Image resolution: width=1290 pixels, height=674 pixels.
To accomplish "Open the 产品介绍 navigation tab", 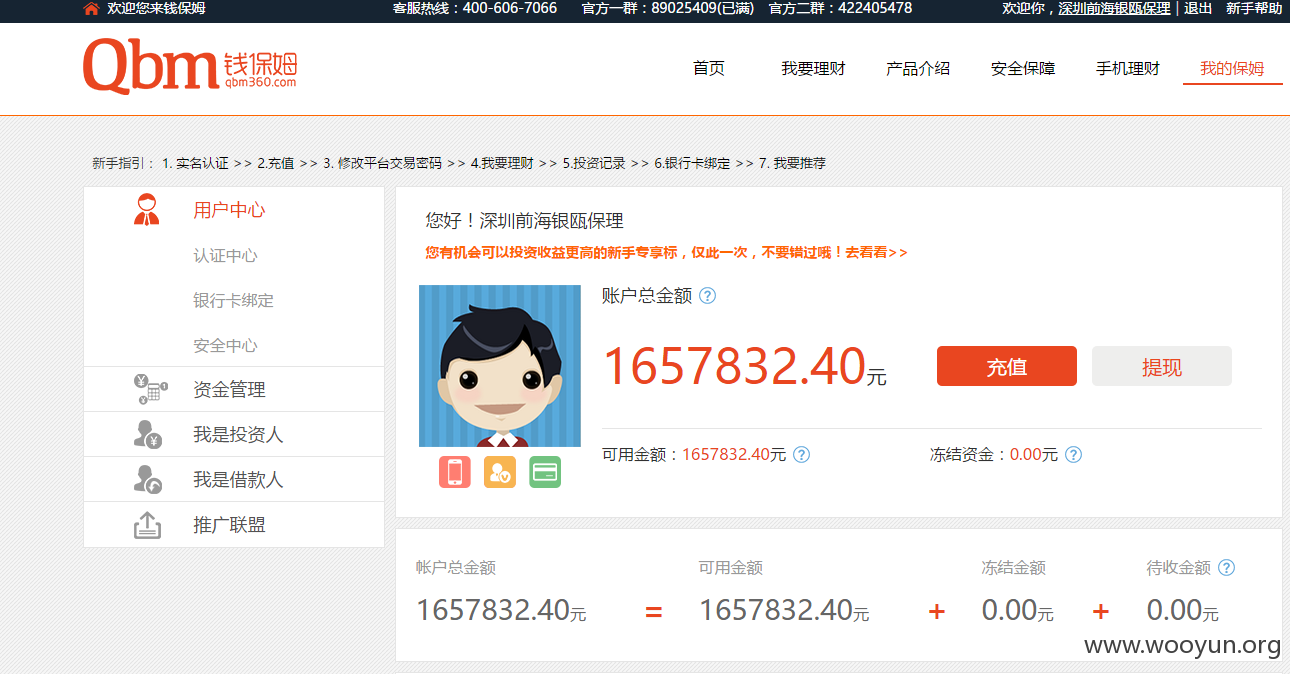I will point(918,69).
